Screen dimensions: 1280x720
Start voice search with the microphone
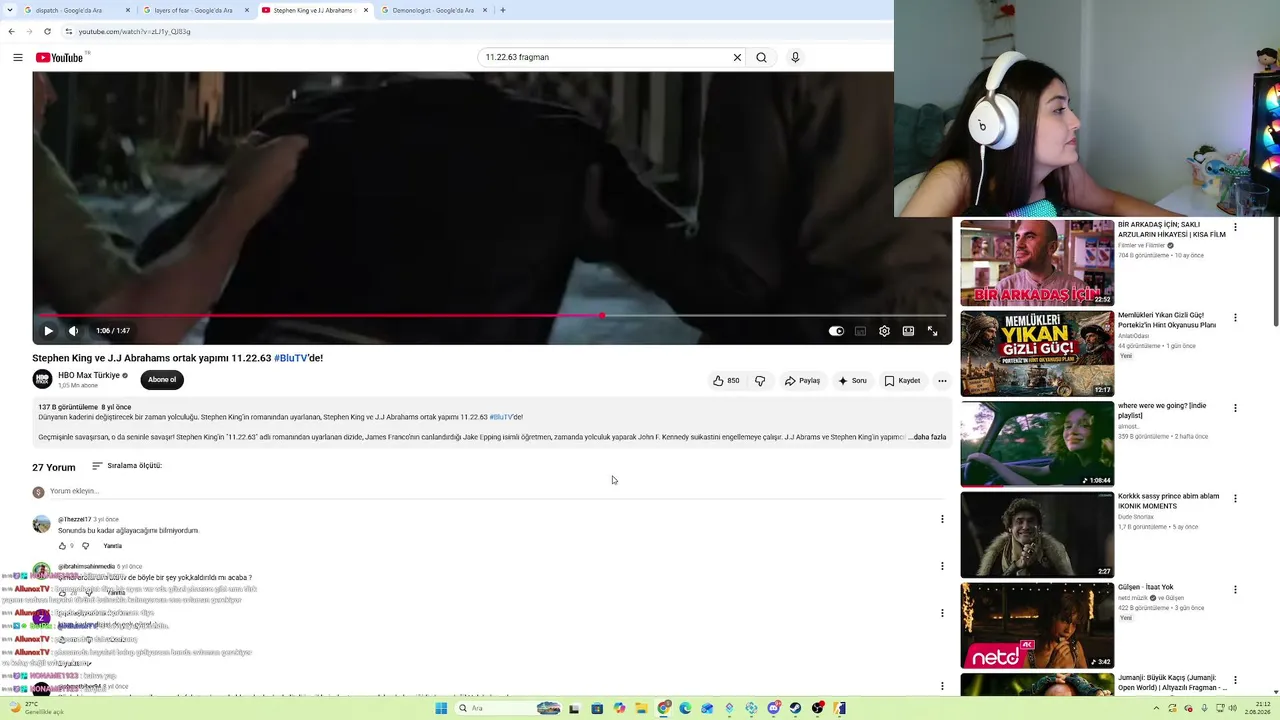(x=795, y=57)
